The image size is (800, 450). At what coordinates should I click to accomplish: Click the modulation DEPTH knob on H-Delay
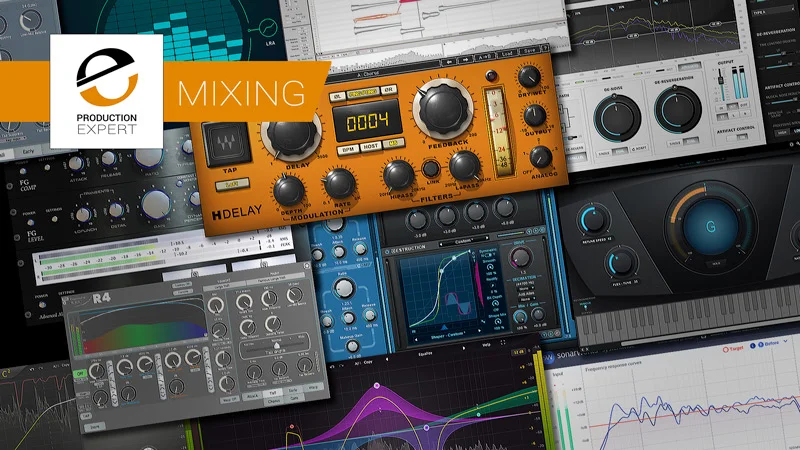(289, 190)
